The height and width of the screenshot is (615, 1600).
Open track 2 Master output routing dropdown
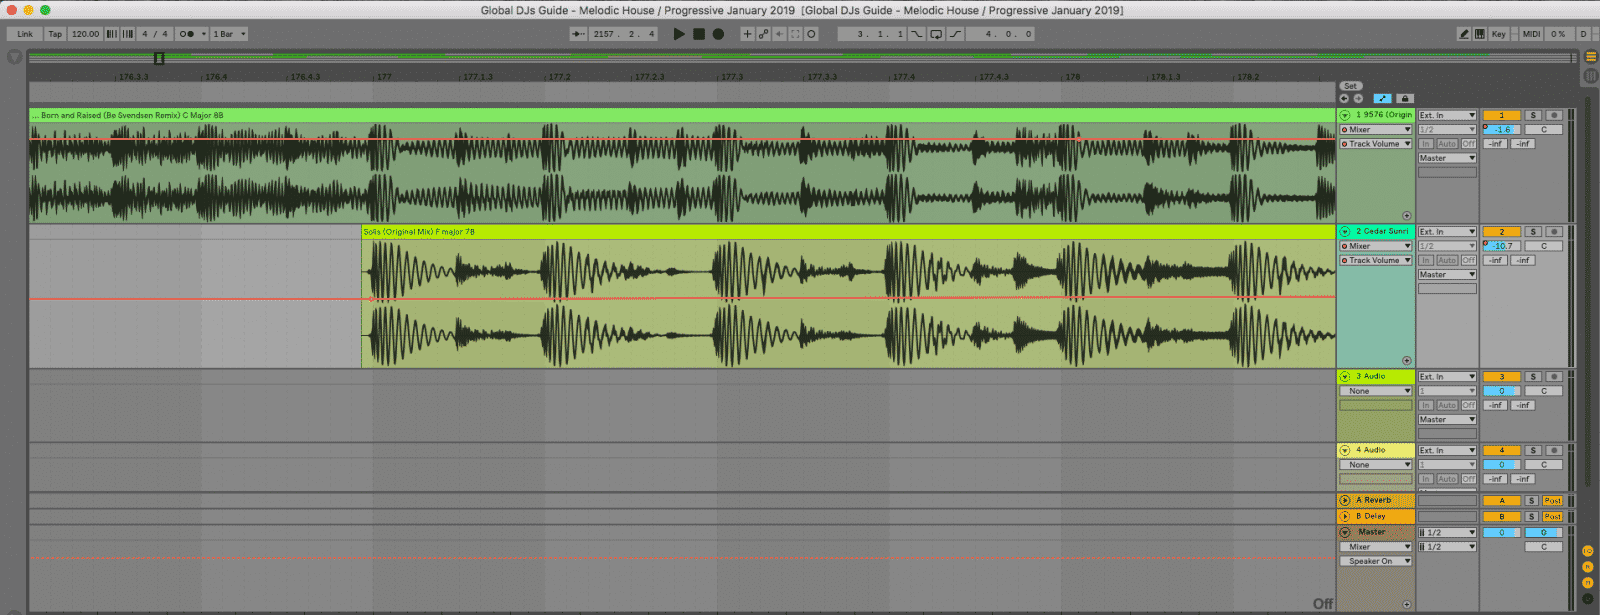point(1447,275)
